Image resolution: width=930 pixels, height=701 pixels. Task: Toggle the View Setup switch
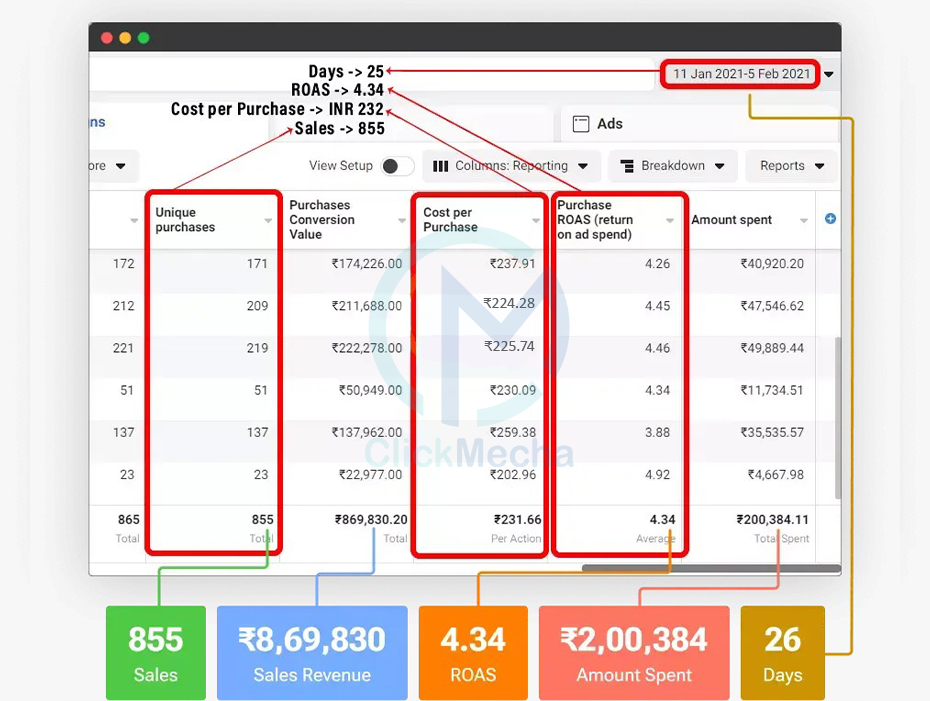click(397, 166)
